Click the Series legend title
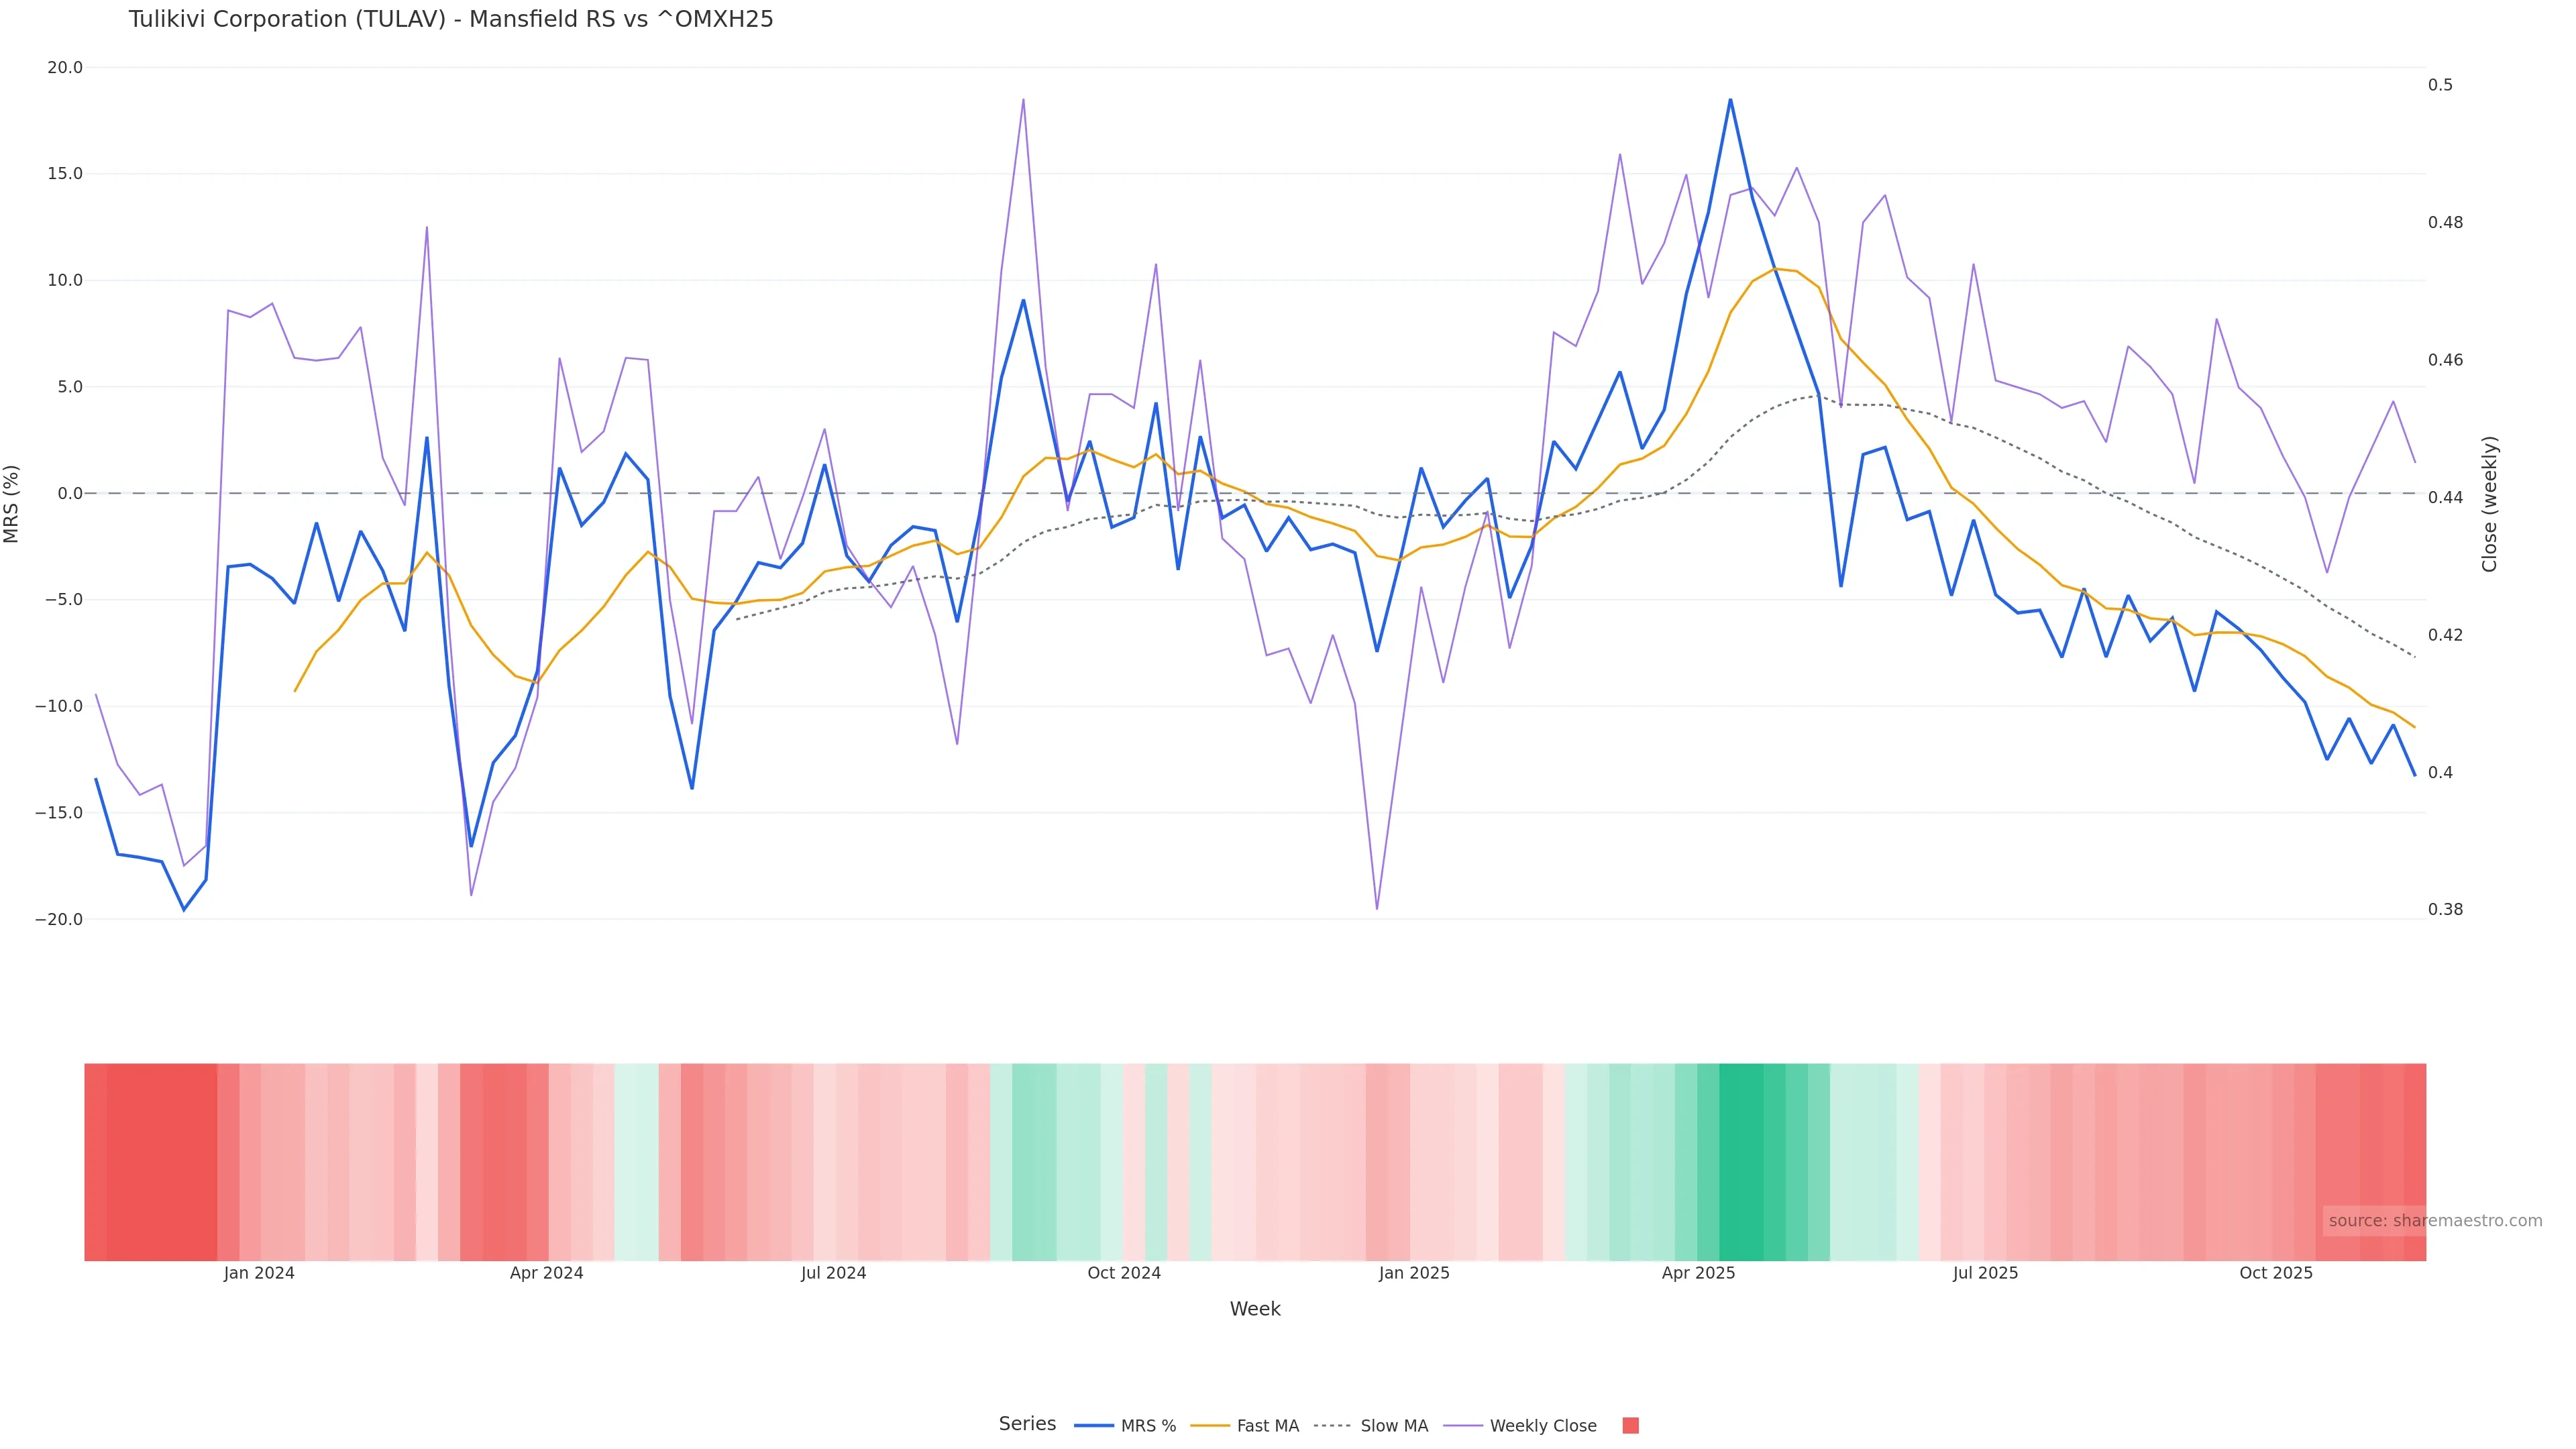This screenshot has height=1449, width=2576. [1027, 1424]
